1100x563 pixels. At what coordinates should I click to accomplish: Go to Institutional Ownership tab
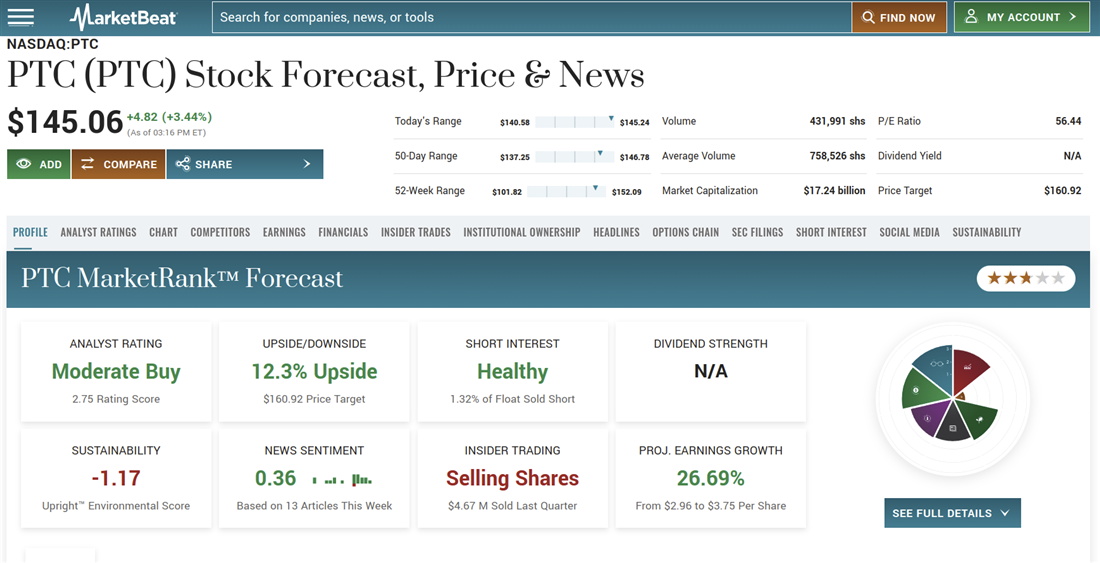click(522, 232)
